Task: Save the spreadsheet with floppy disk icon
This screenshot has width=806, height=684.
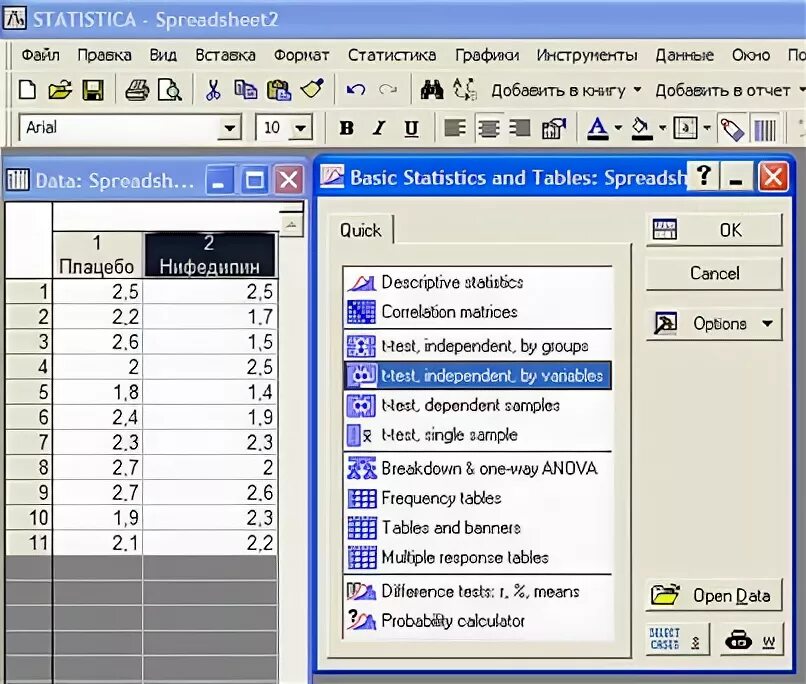Action: (93, 90)
